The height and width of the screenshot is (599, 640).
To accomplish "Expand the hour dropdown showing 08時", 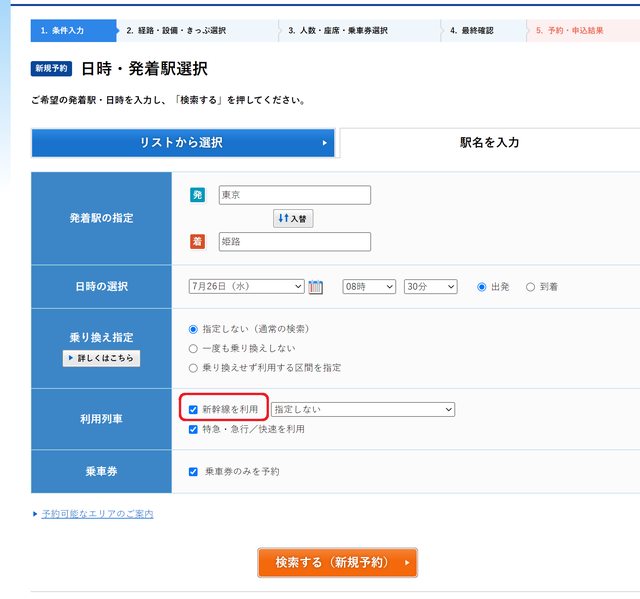I will (369, 287).
